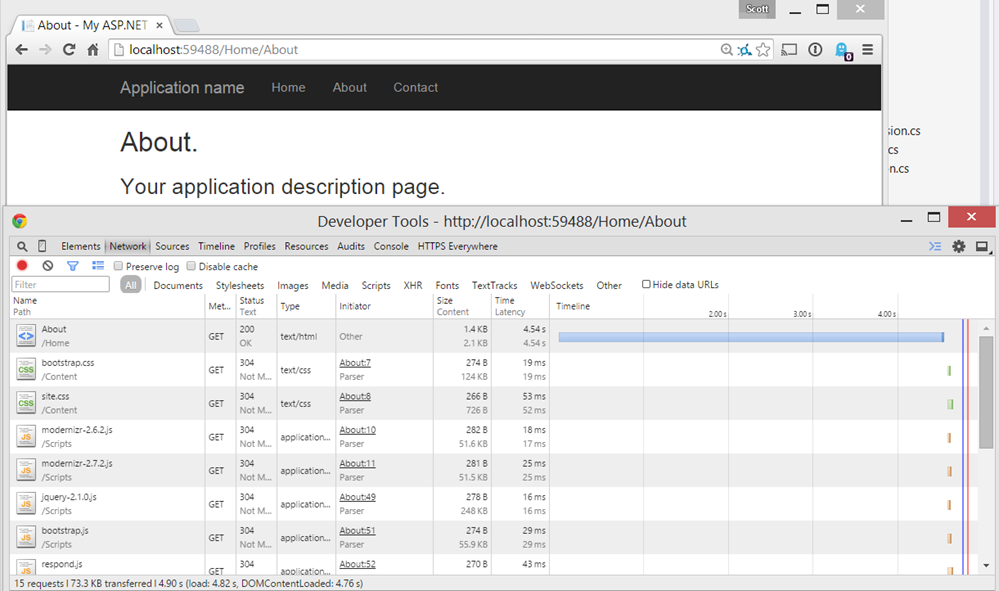Close the About - My ASP.NET tab

[x=159, y=25]
